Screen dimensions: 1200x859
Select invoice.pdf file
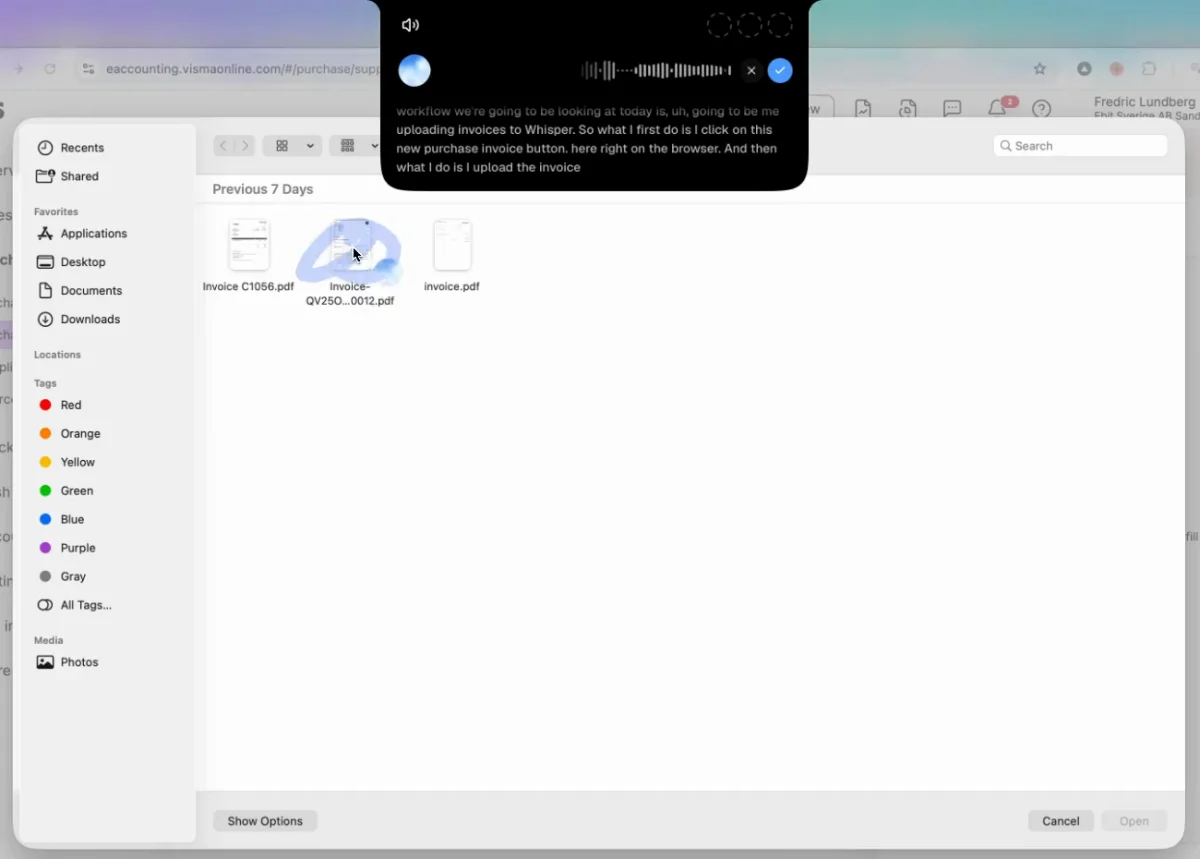tap(452, 257)
